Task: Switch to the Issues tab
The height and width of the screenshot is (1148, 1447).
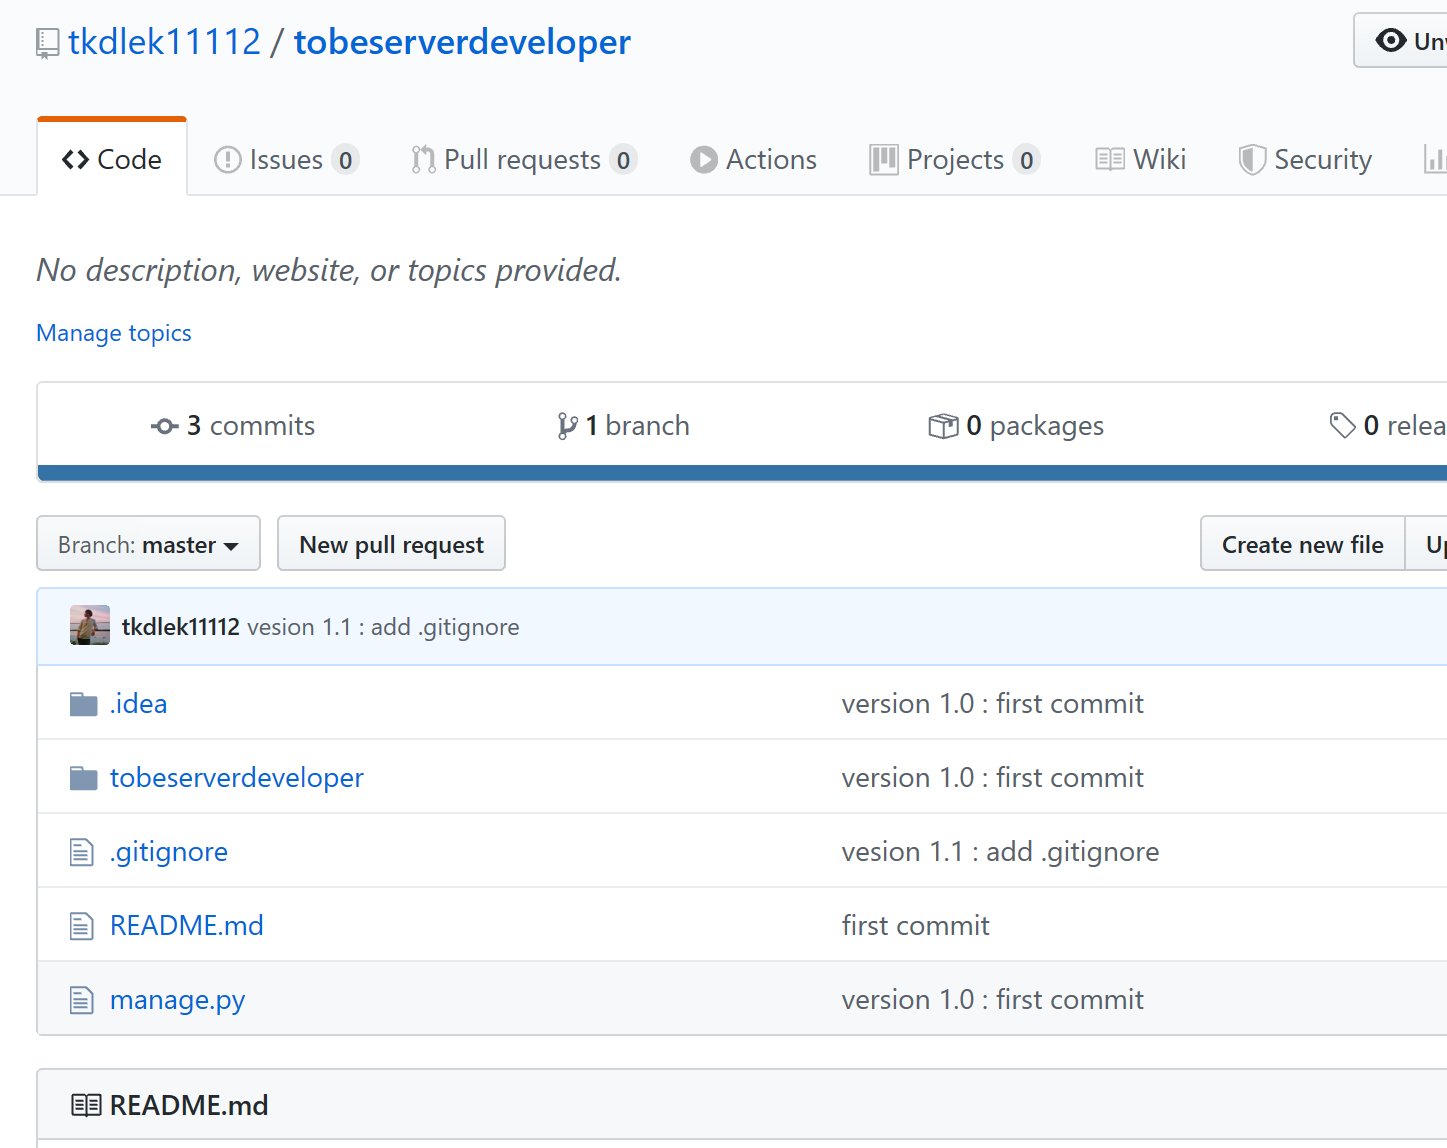Action: coord(286,160)
